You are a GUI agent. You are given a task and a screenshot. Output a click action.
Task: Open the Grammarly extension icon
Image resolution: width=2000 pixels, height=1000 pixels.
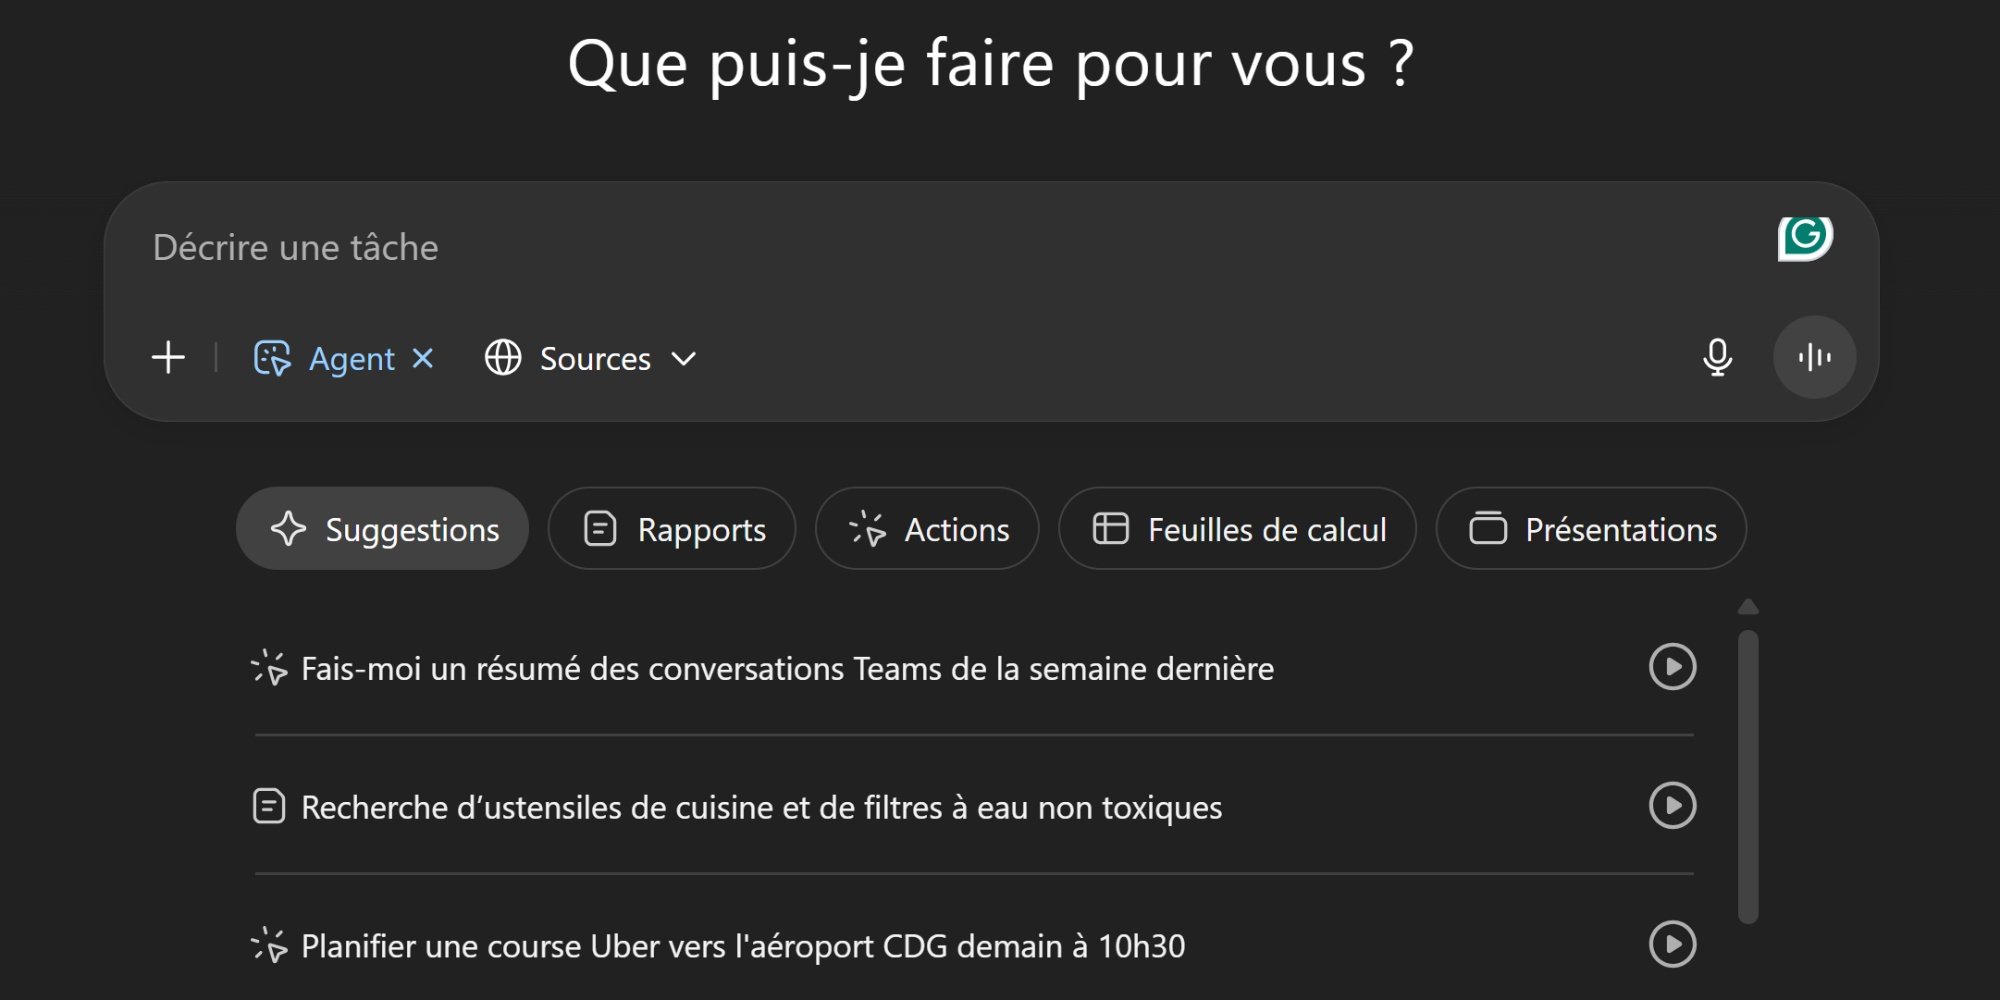(x=1805, y=238)
